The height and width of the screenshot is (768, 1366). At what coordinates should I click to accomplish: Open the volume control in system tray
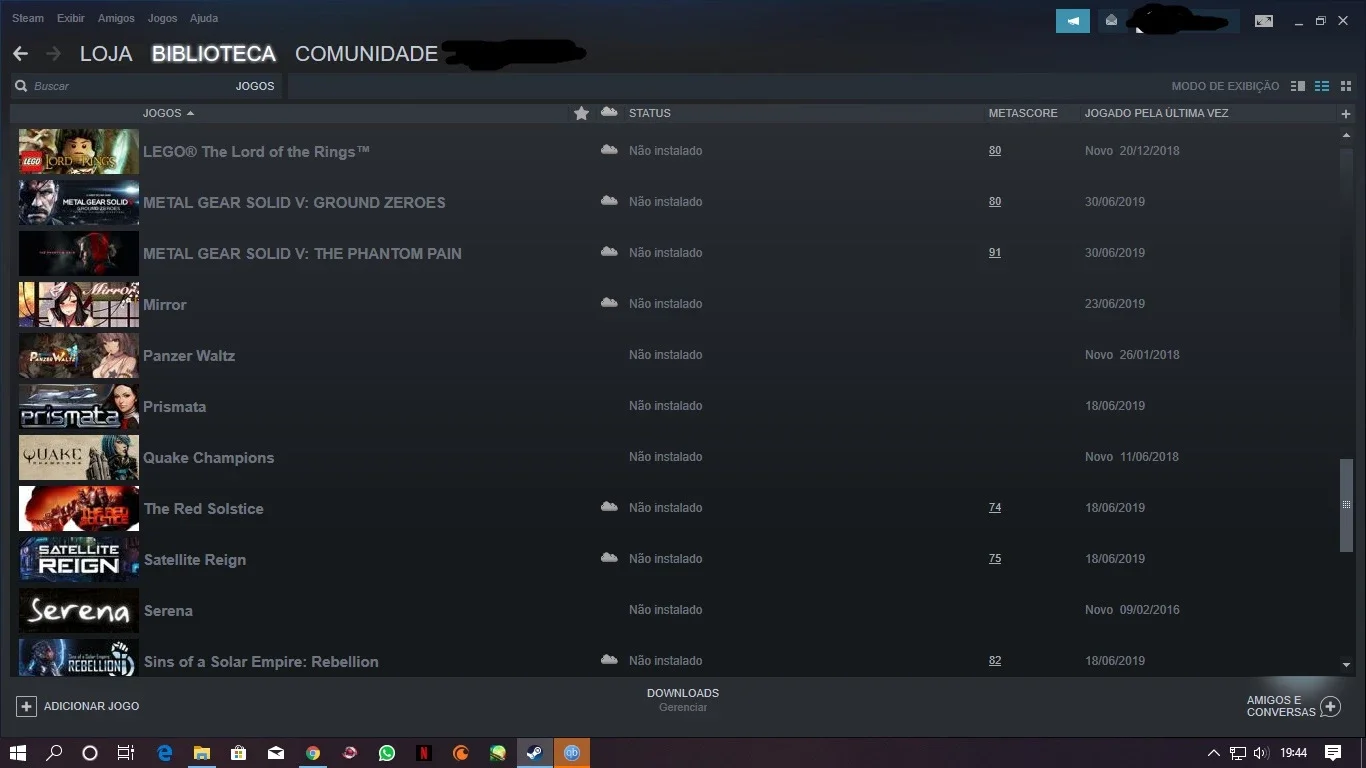(1261, 753)
